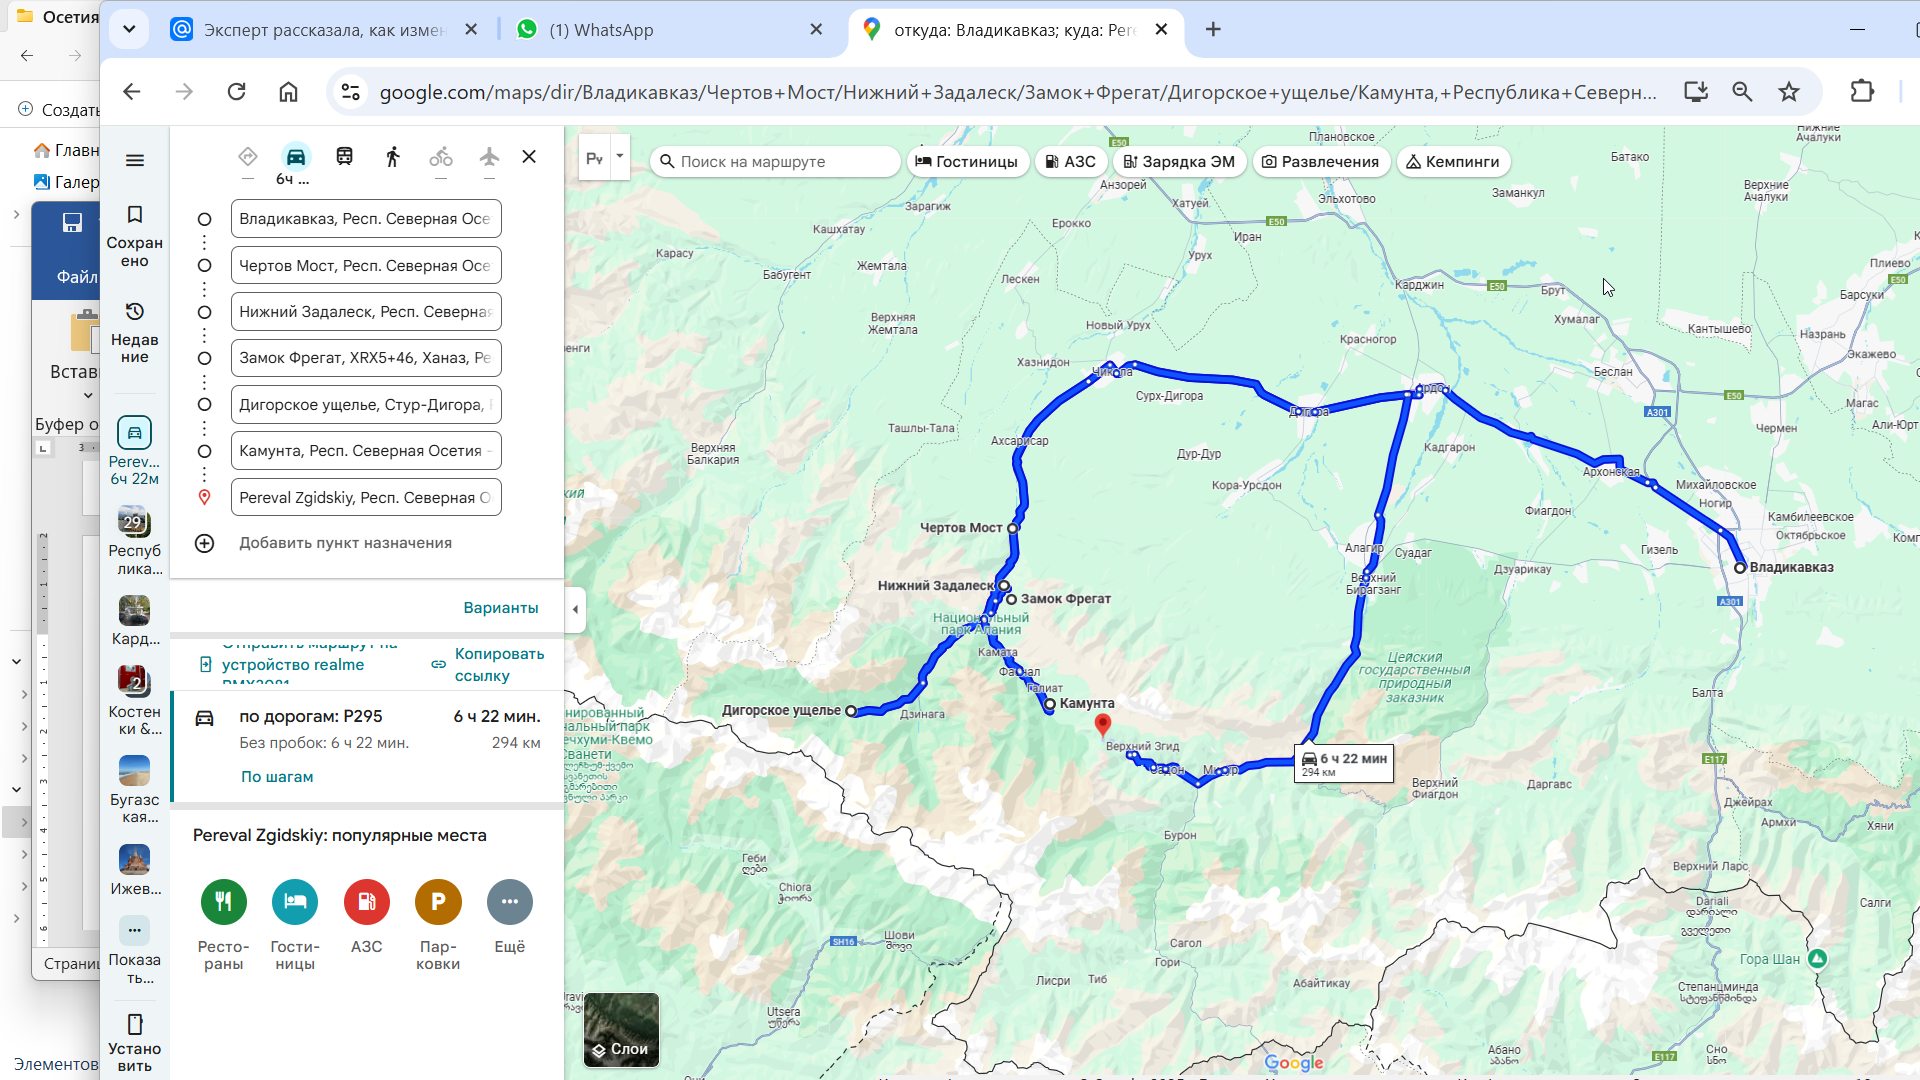Expand route options with Варианты
The width and height of the screenshot is (1920, 1080).
click(500, 608)
